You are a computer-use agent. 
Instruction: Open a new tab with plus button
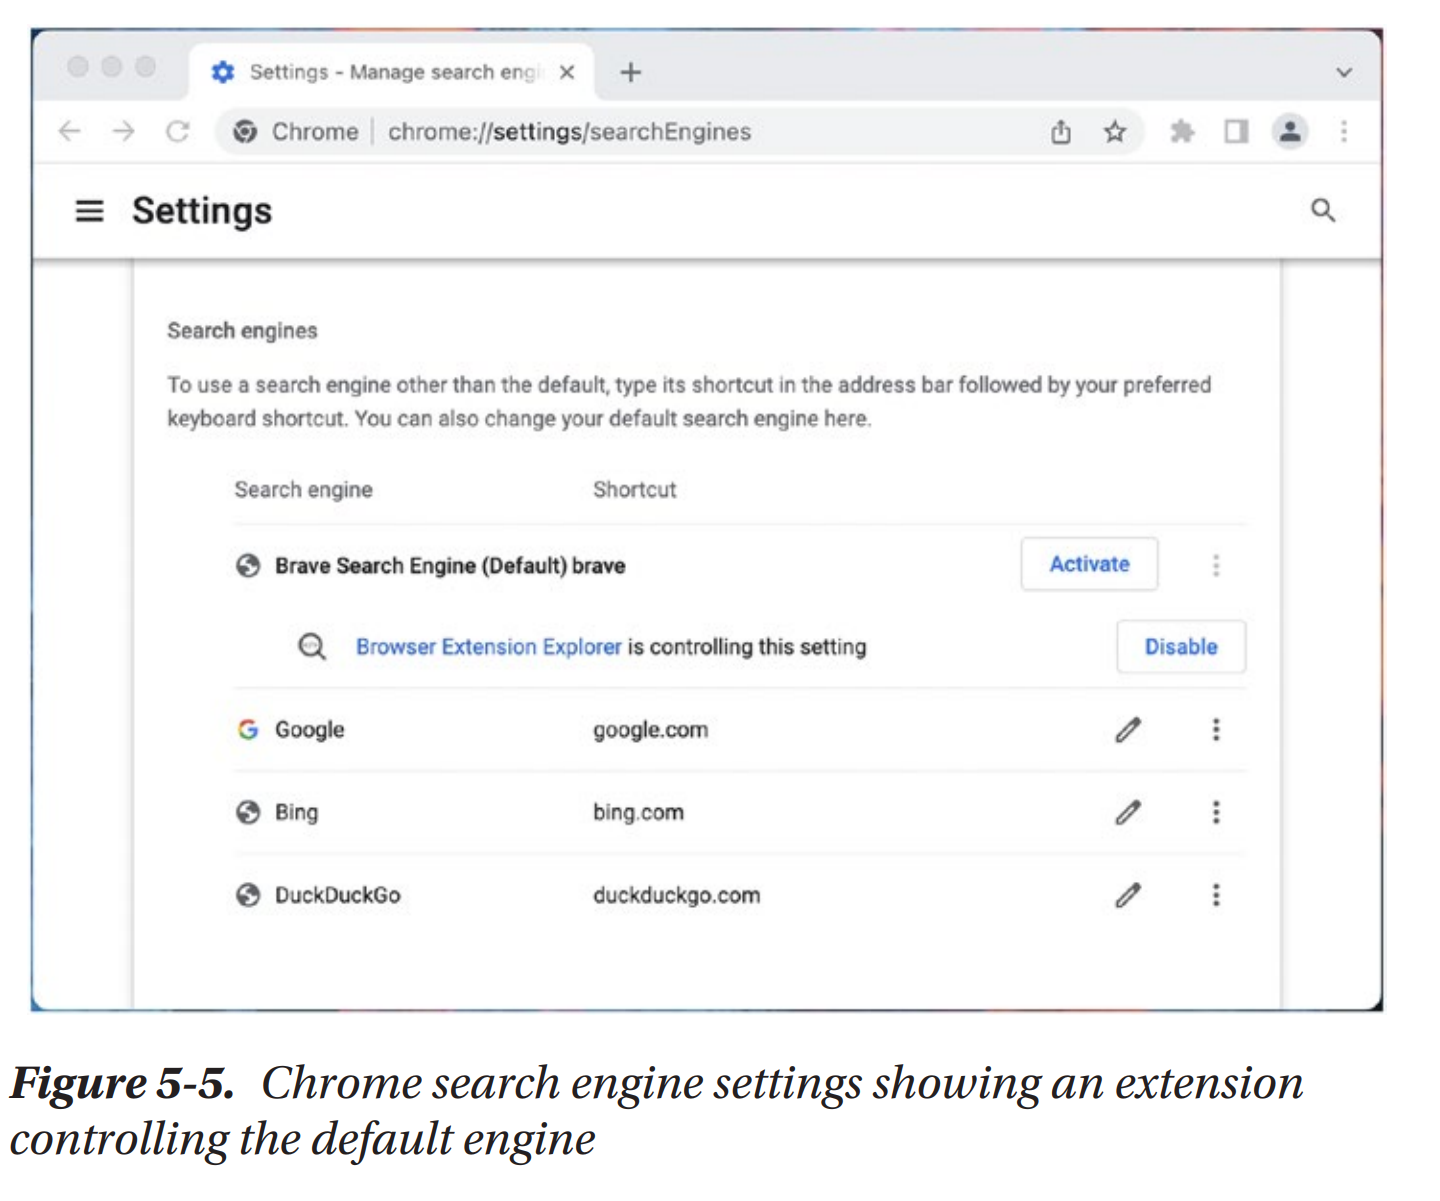[x=630, y=72]
